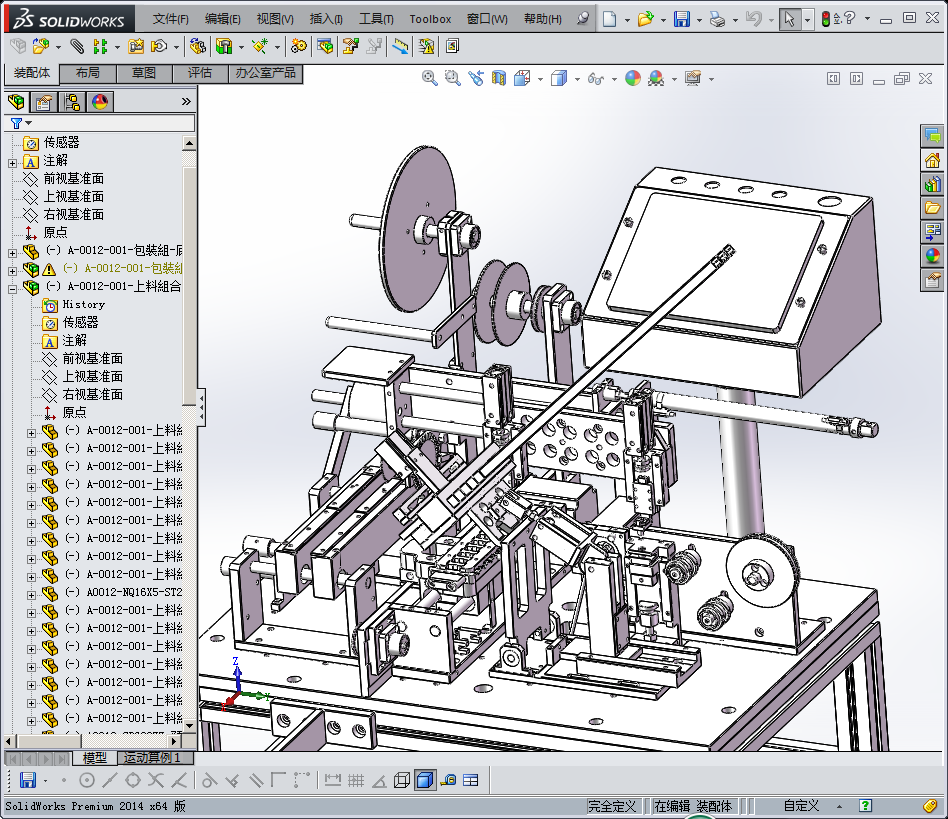
Task: Open the ConfigurationManager tab icon
Action: point(72,101)
